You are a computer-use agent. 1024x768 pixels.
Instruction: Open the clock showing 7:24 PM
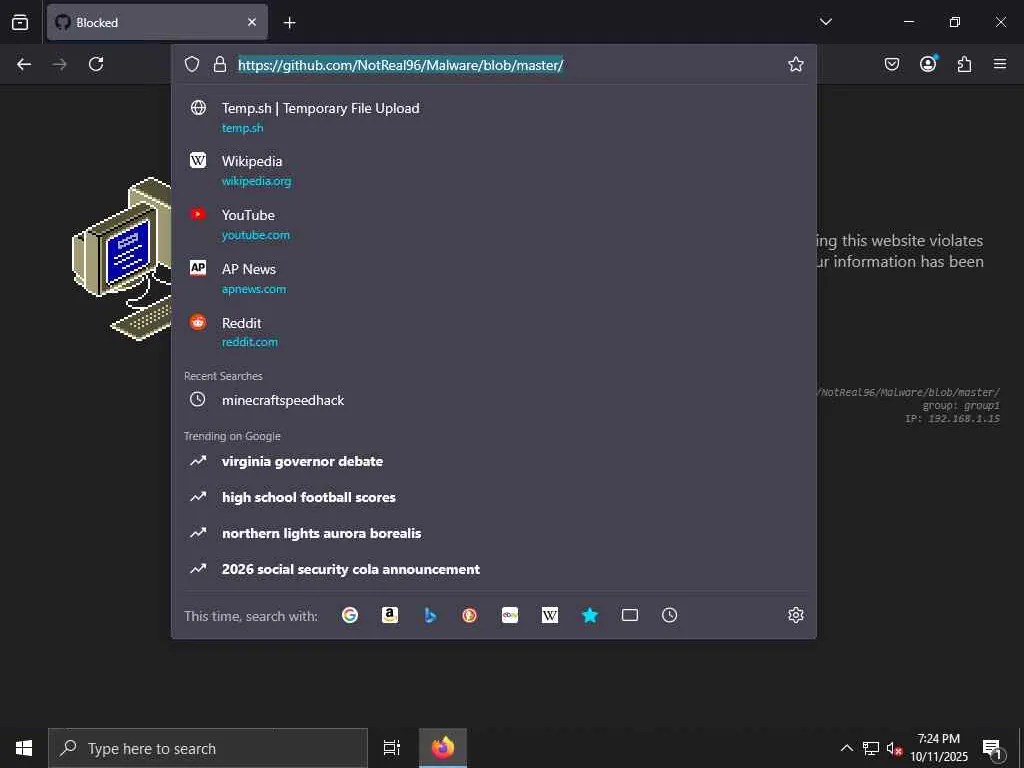(x=939, y=748)
